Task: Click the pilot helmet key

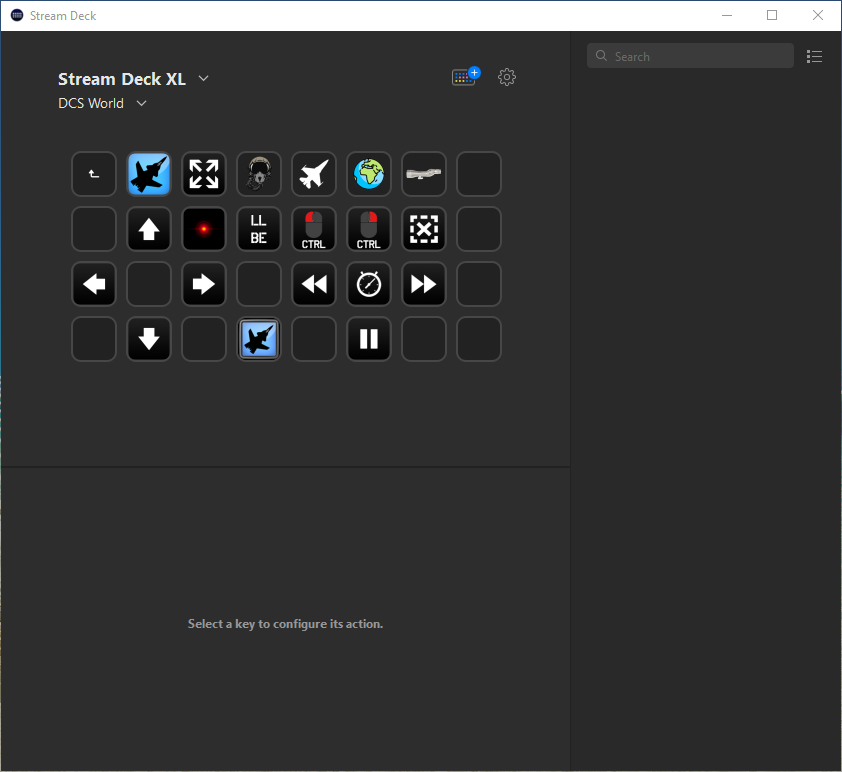Action: 259,174
